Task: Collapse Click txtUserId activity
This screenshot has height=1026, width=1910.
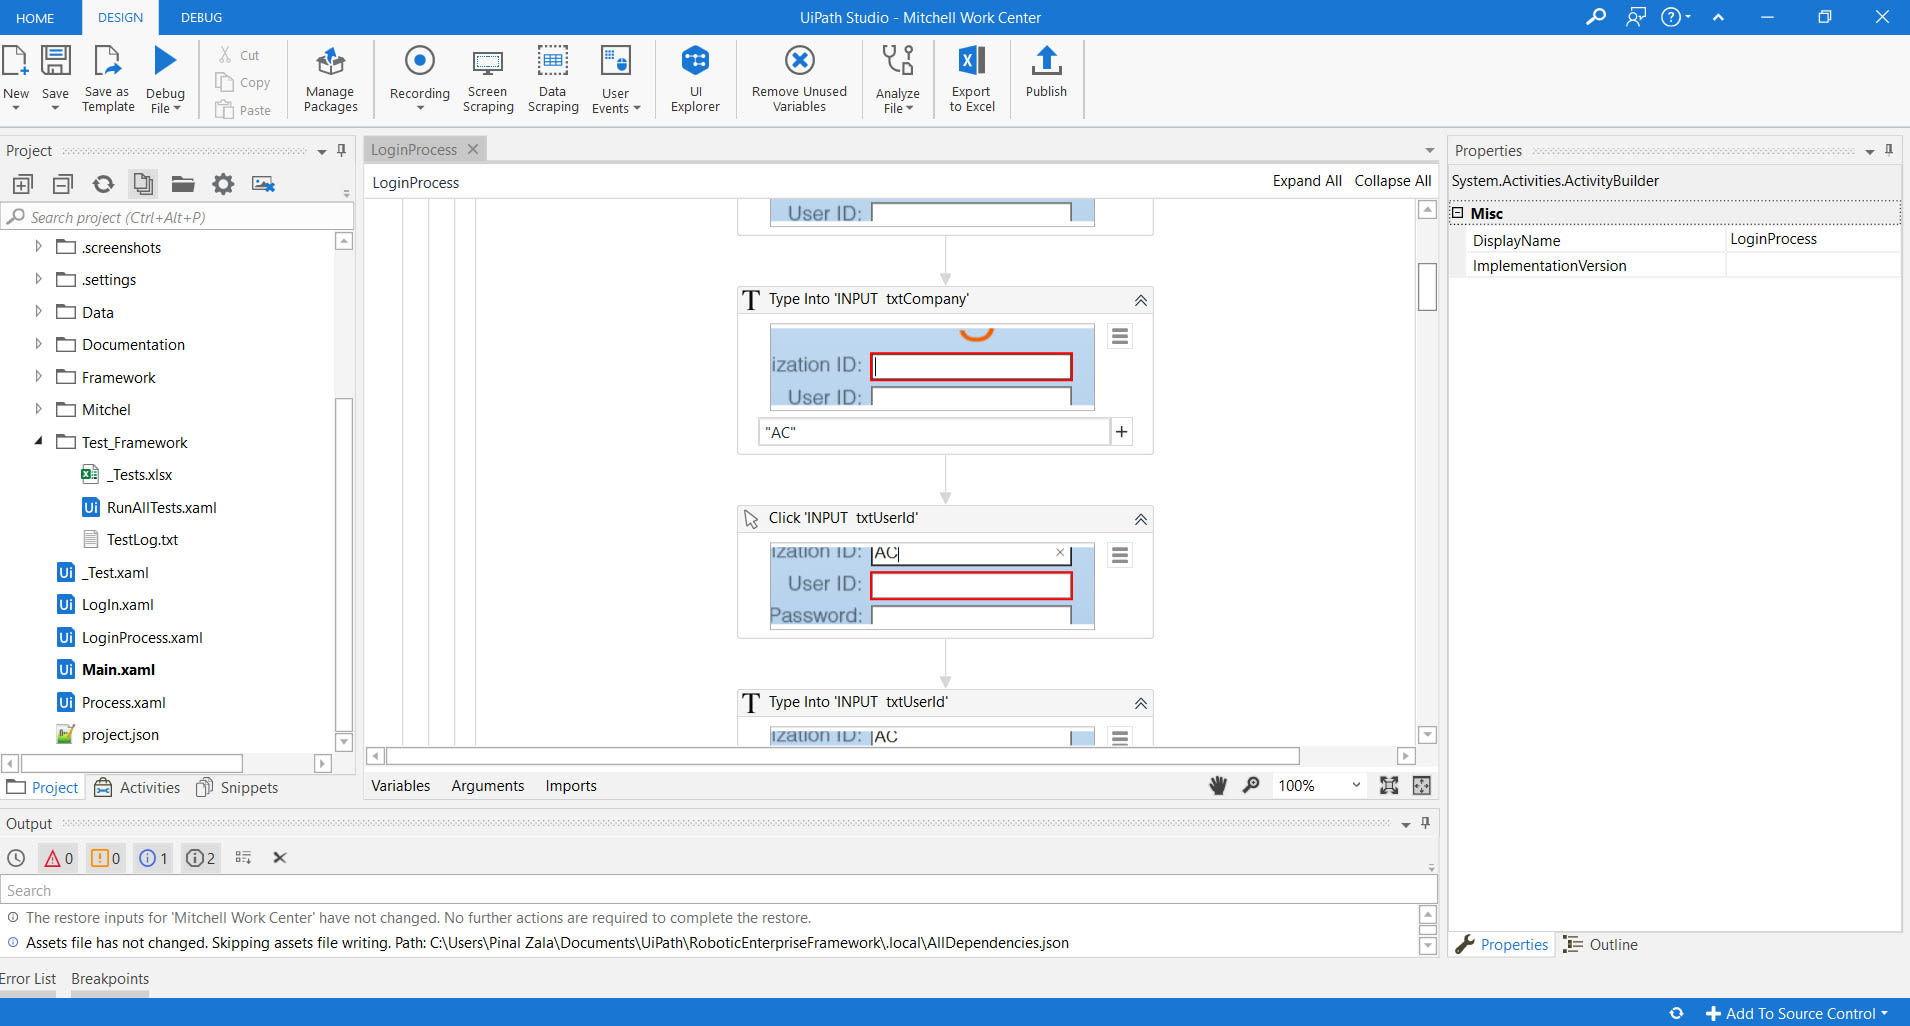Action: (x=1140, y=519)
